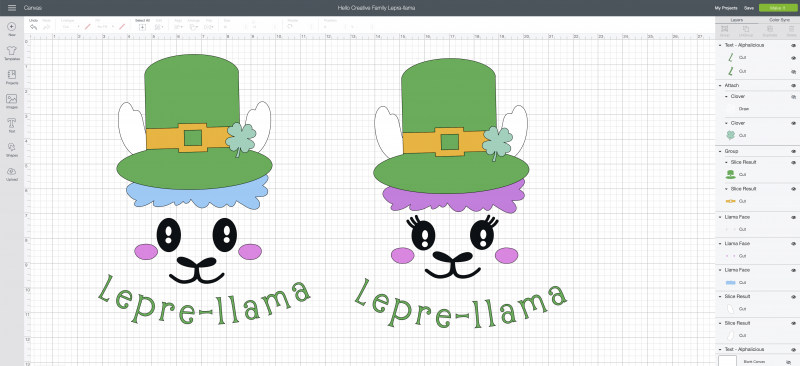Click the Ungroup icon in Layers panel

[745, 30]
